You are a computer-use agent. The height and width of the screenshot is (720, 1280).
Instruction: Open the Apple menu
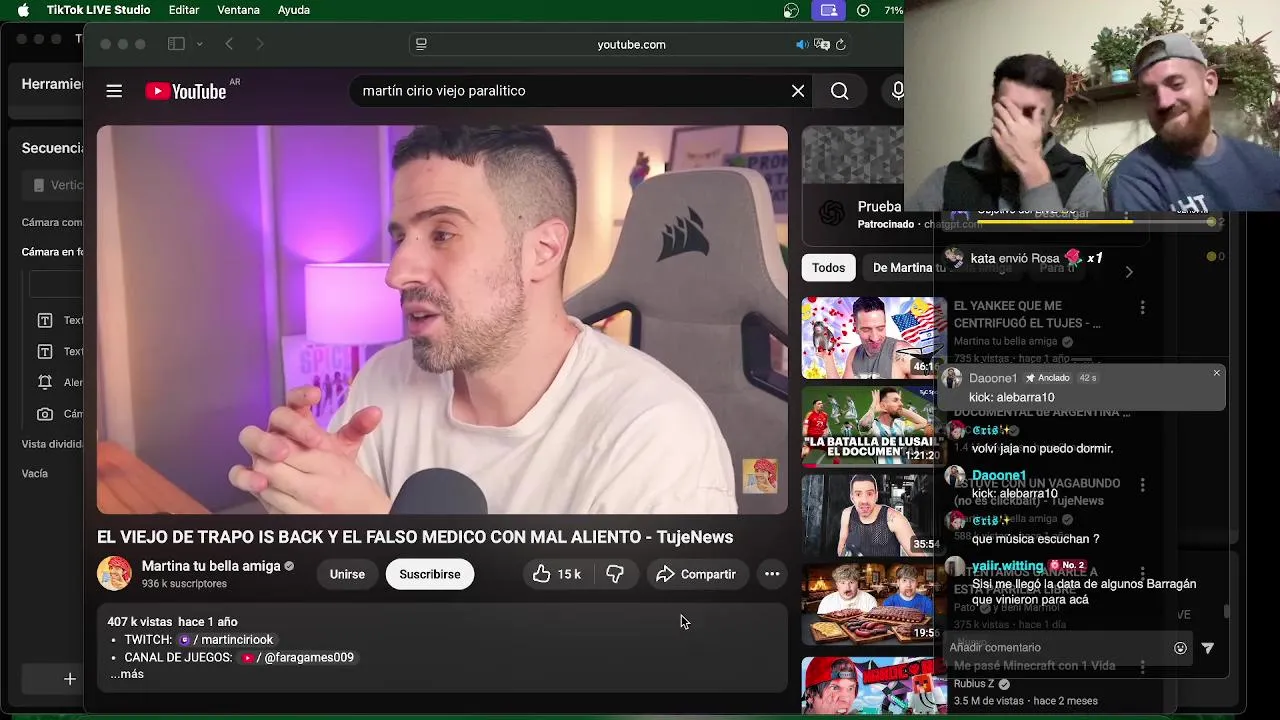click(x=23, y=10)
